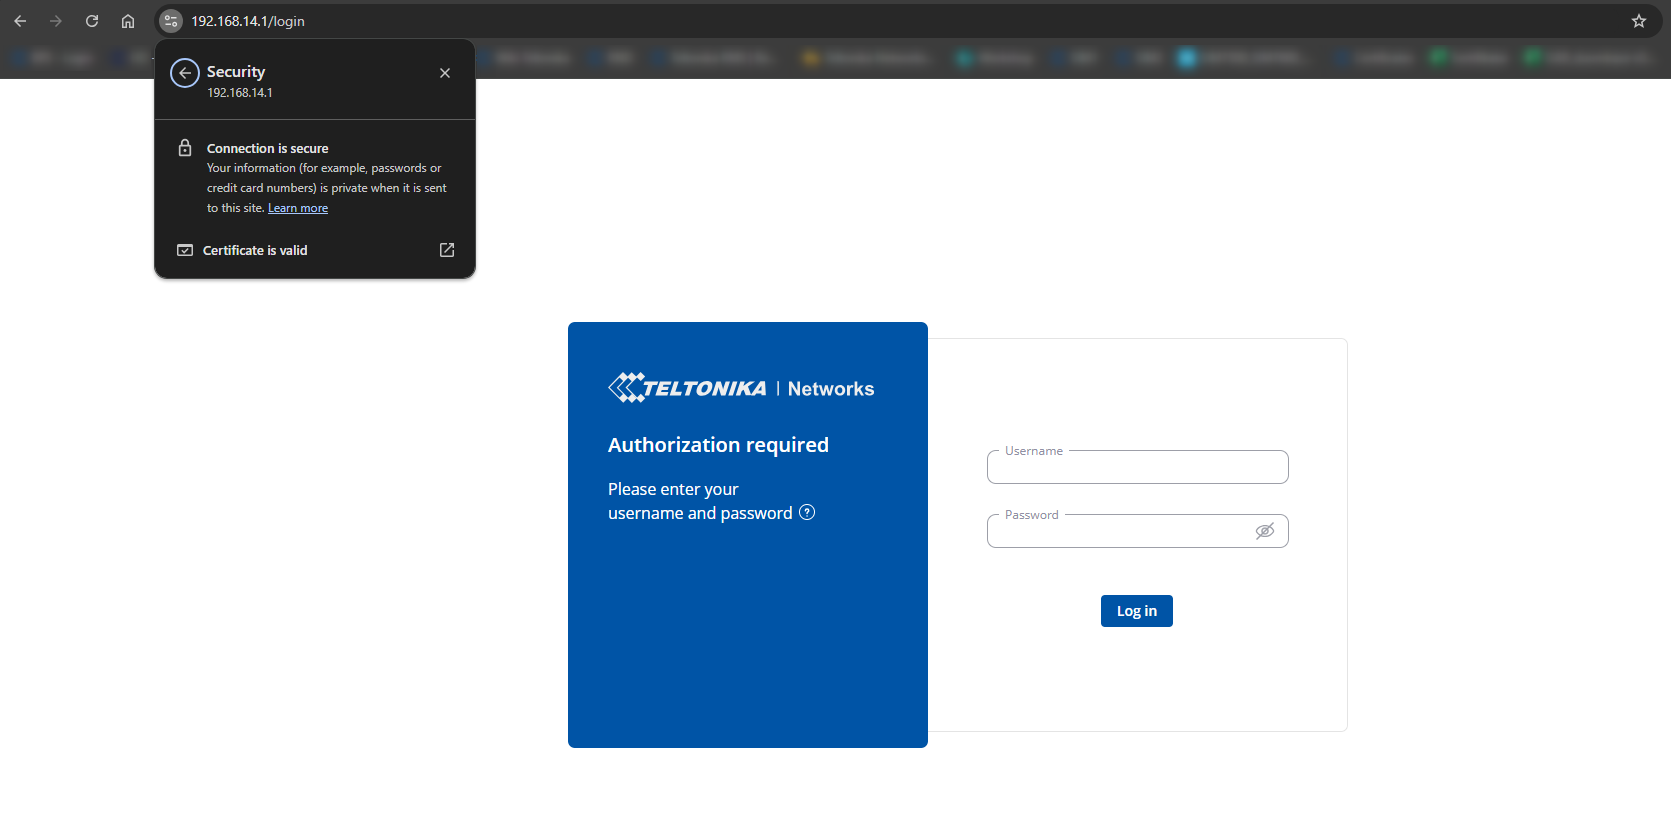Viewport: 1671px width, 814px height.
Task: Go back in the Security popup
Action: point(185,73)
